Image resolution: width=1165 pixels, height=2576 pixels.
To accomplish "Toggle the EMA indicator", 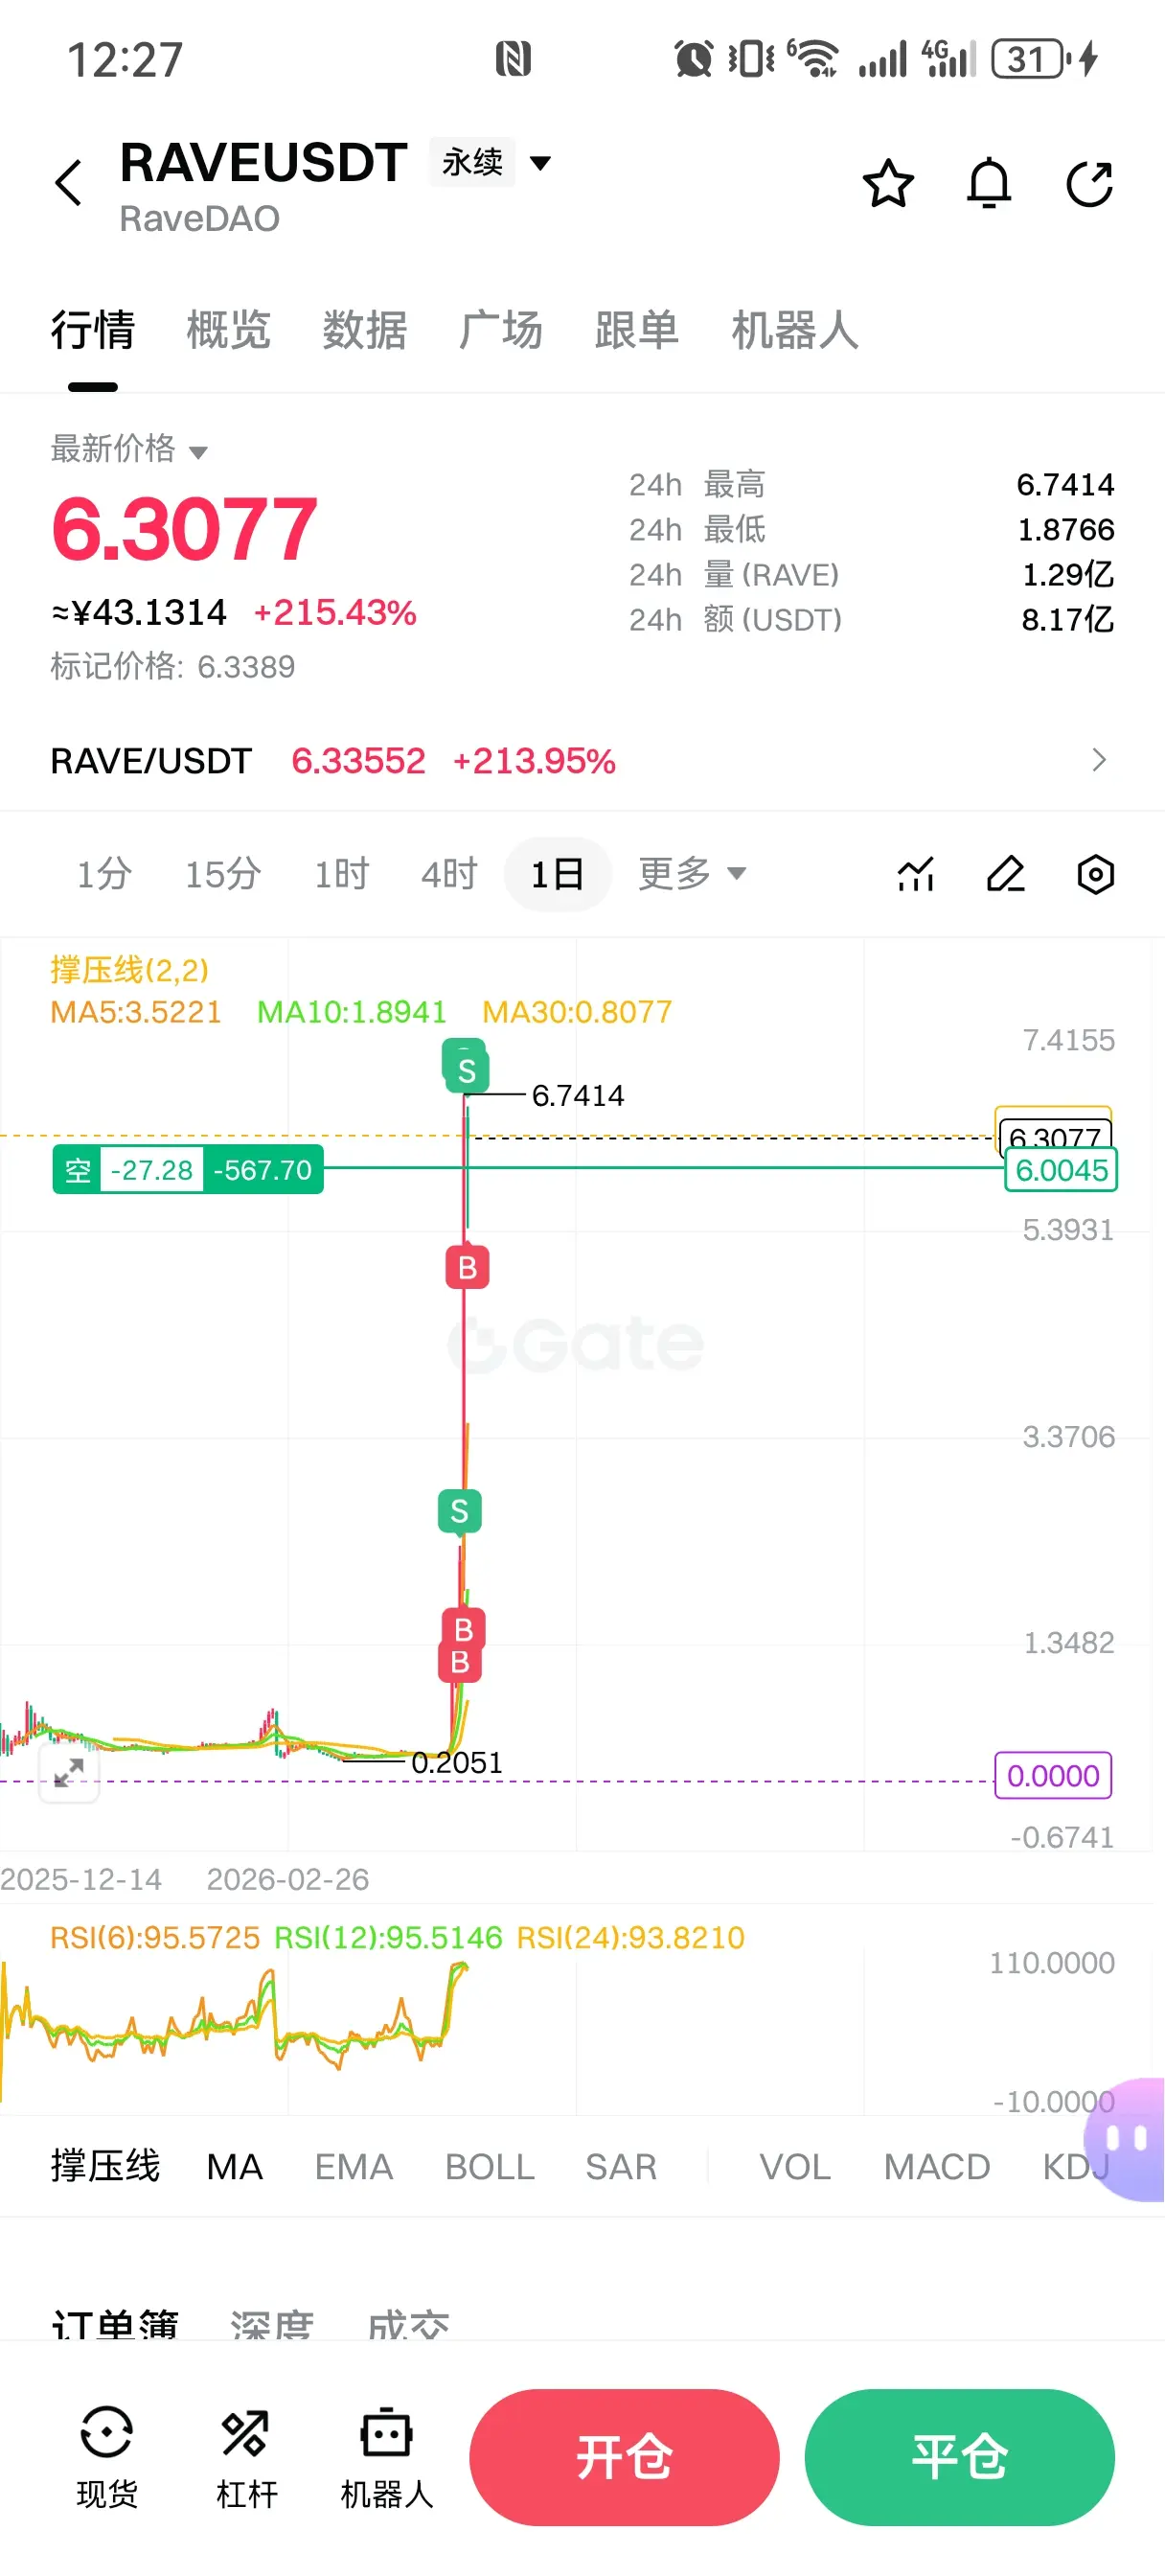I will 354,2167.
